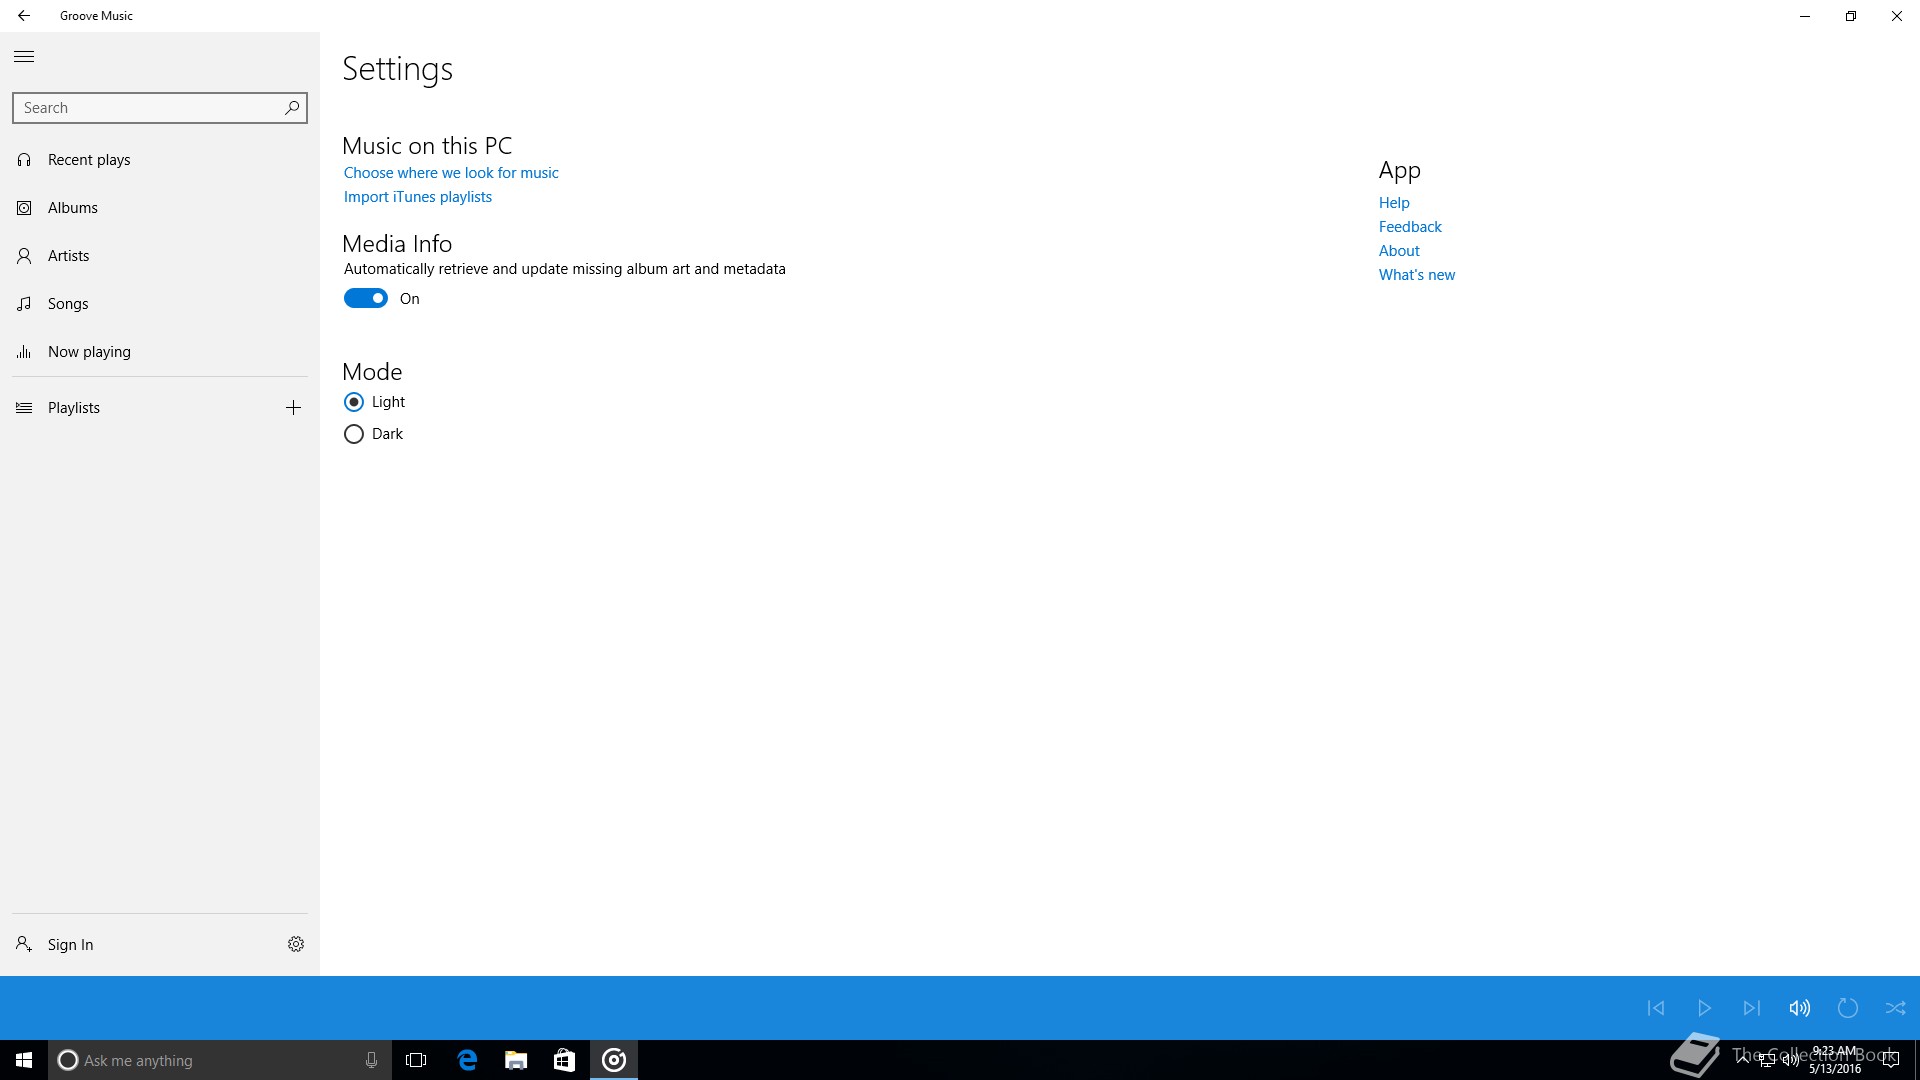This screenshot has width=1920, height=1080.
Task: Skip to next track
Action: 1751,1008
